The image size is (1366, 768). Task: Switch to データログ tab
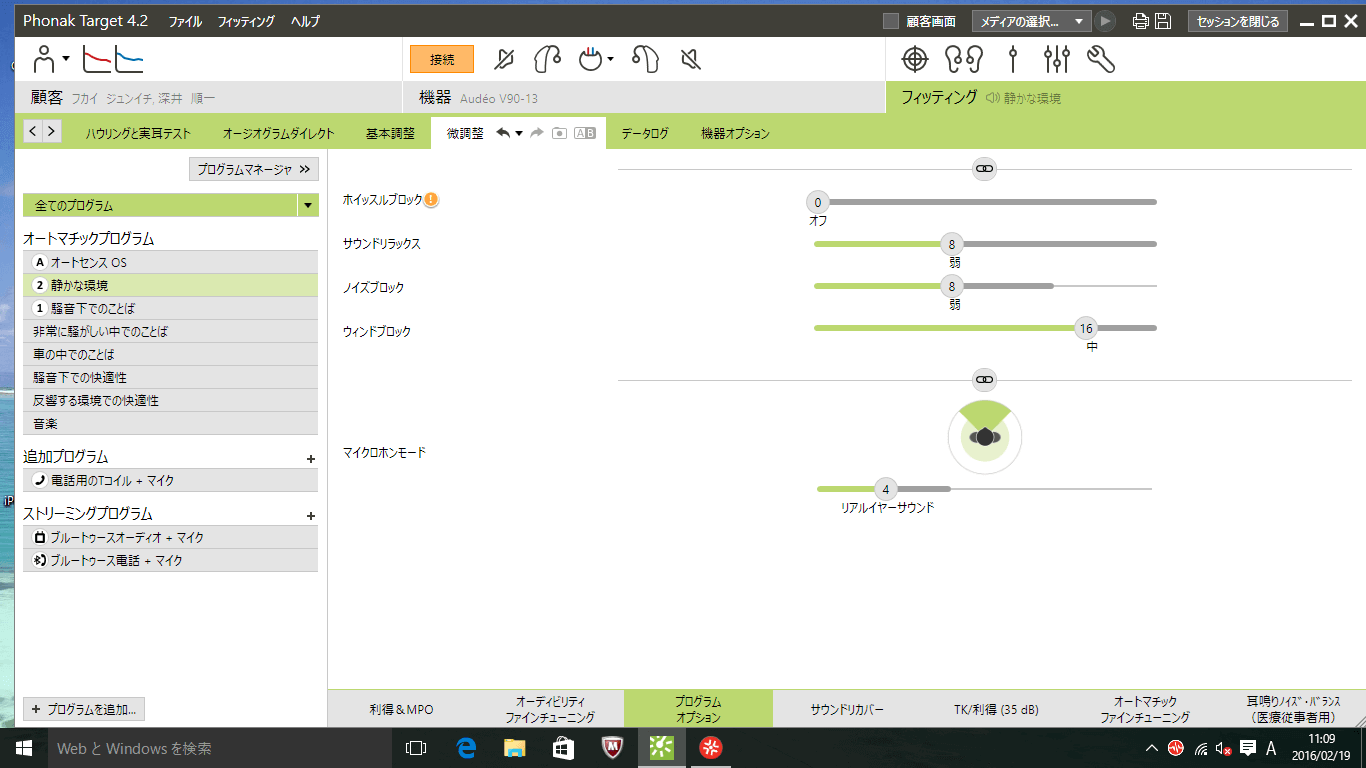coord(645,133)
